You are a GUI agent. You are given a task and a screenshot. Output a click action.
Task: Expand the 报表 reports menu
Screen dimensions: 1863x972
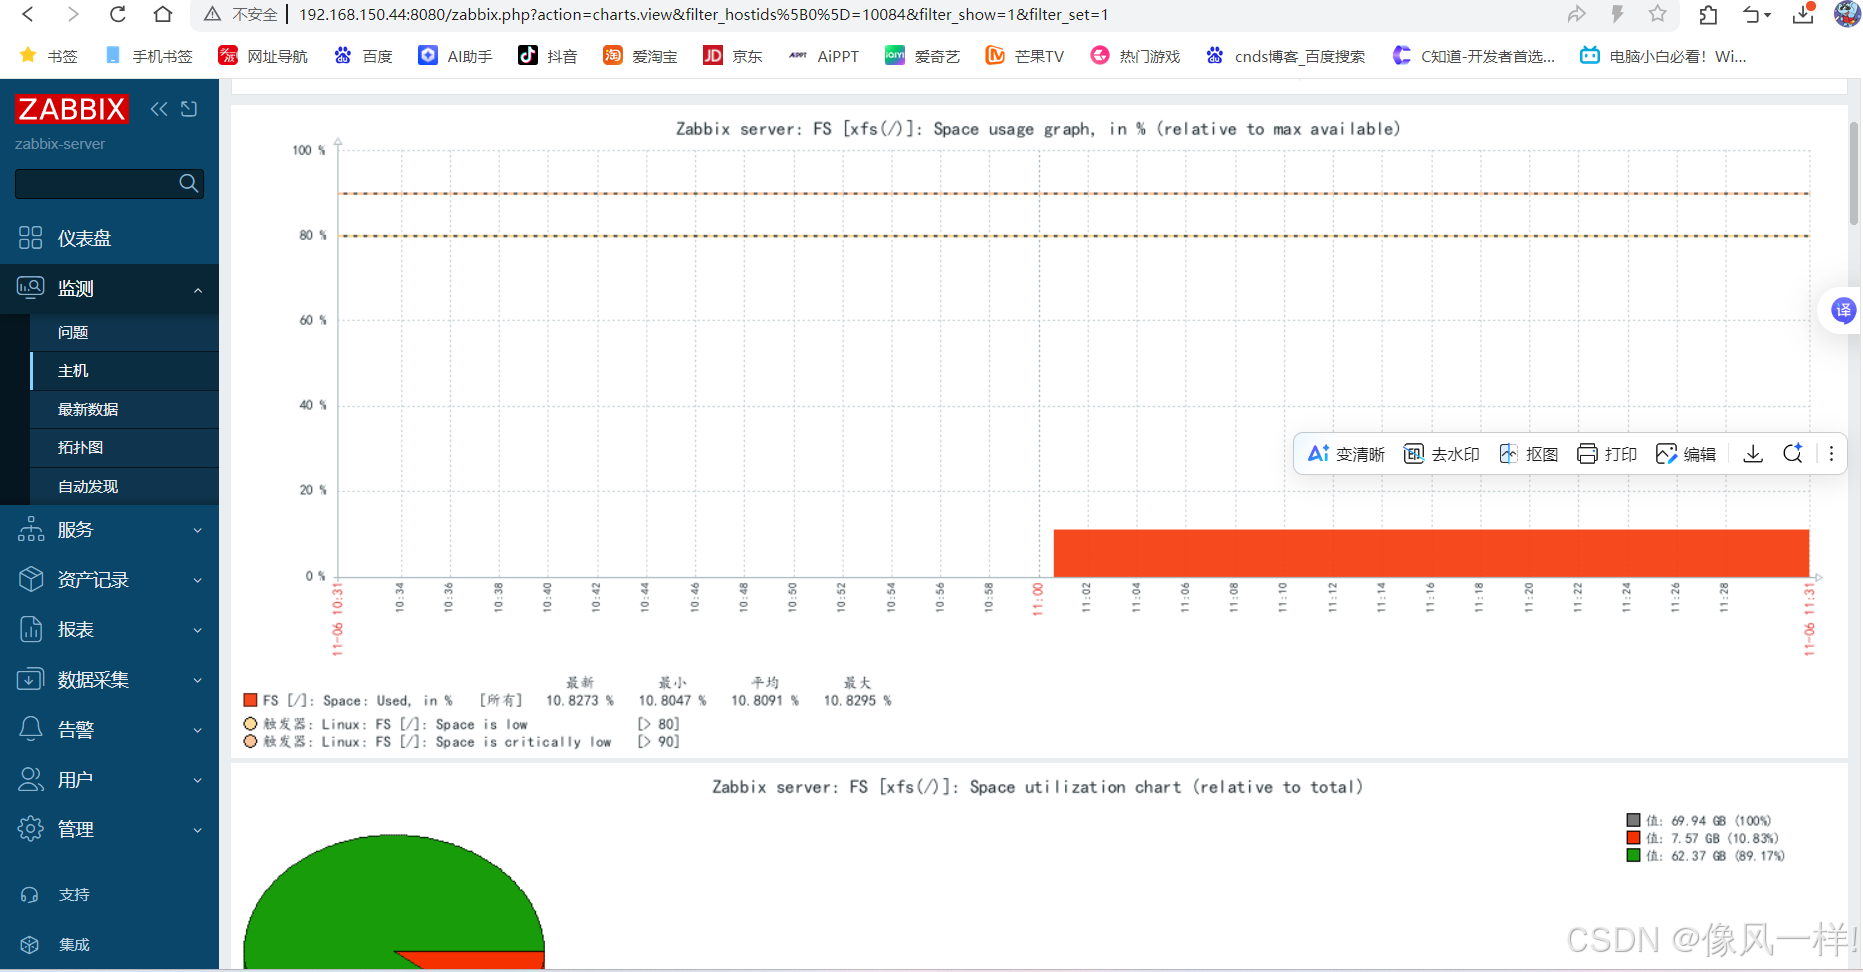tap(109, 630)
